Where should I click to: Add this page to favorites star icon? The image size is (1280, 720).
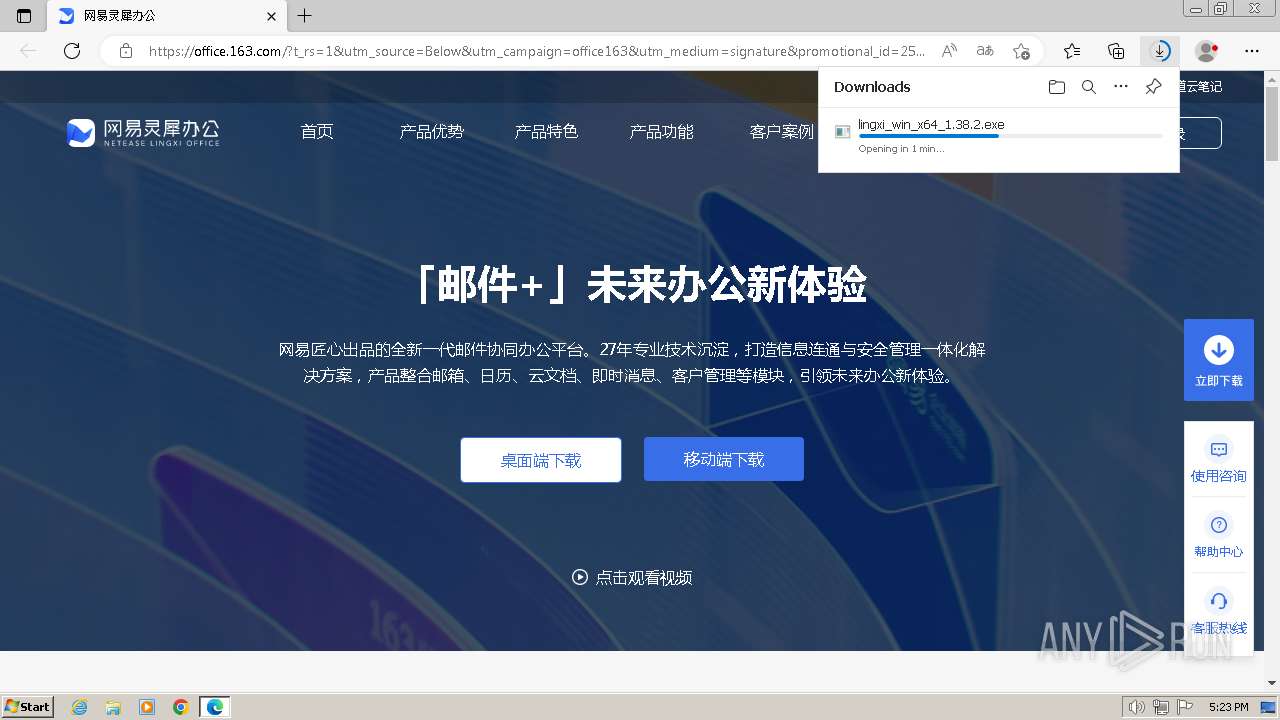[x=1021, y=51]
